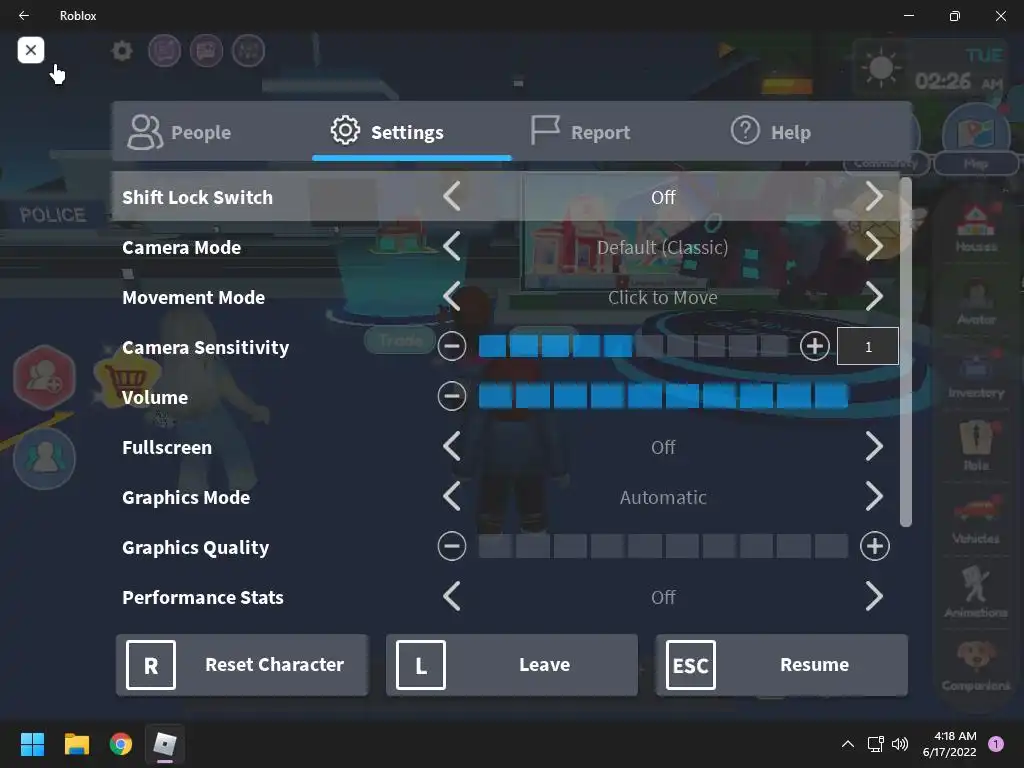Open the Settings tab
The width and height of the screenshot is (1024, 768).
tap(387, 132)
